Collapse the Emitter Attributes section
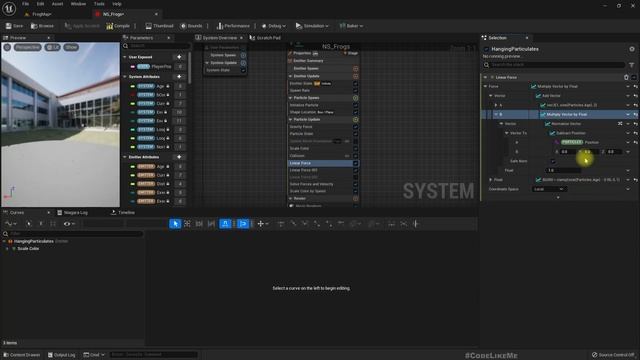 [x=125, y=157]
